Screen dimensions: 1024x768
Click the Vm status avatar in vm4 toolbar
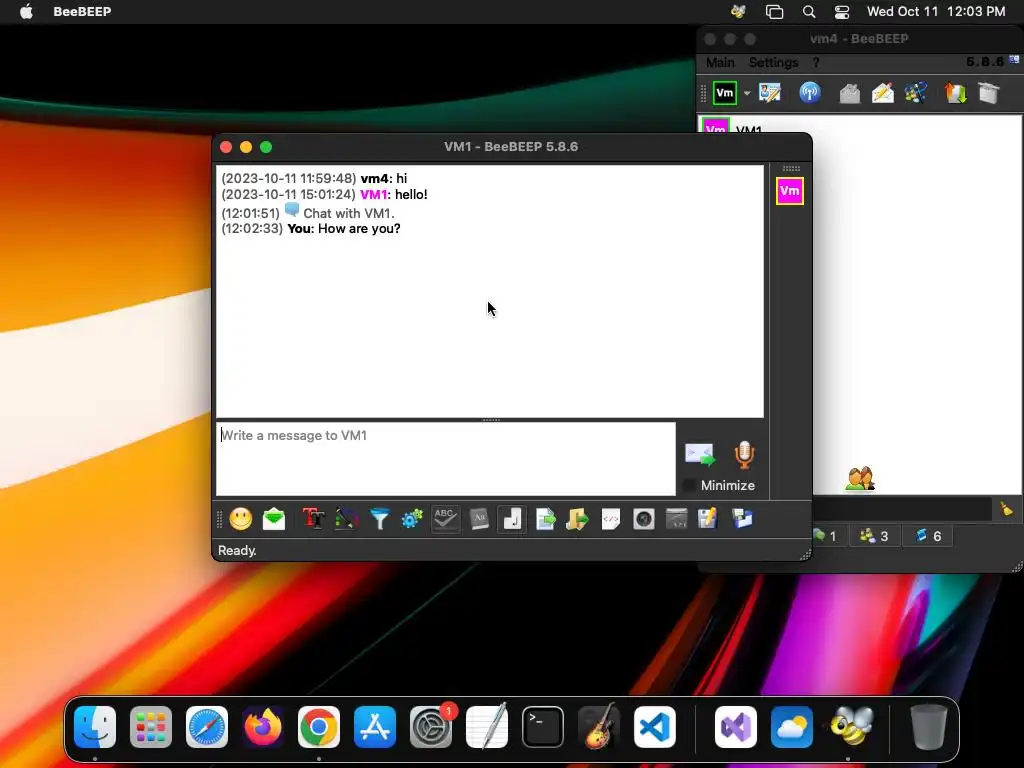[725, 93]
